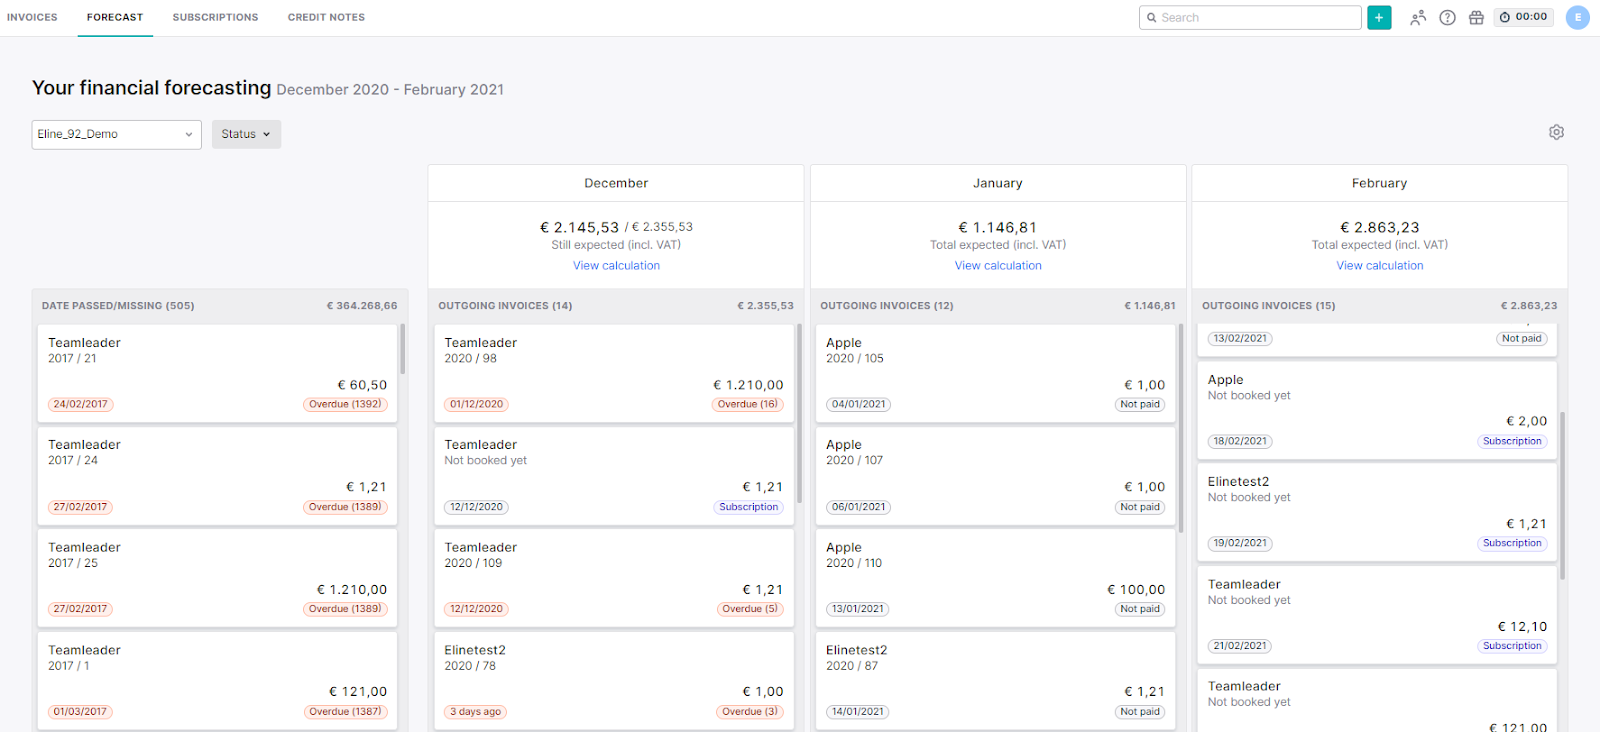The width and height of the screenshot is (1600, 732).
Task: Click the February column scrollbar
Action: [x=1563, y=495]
